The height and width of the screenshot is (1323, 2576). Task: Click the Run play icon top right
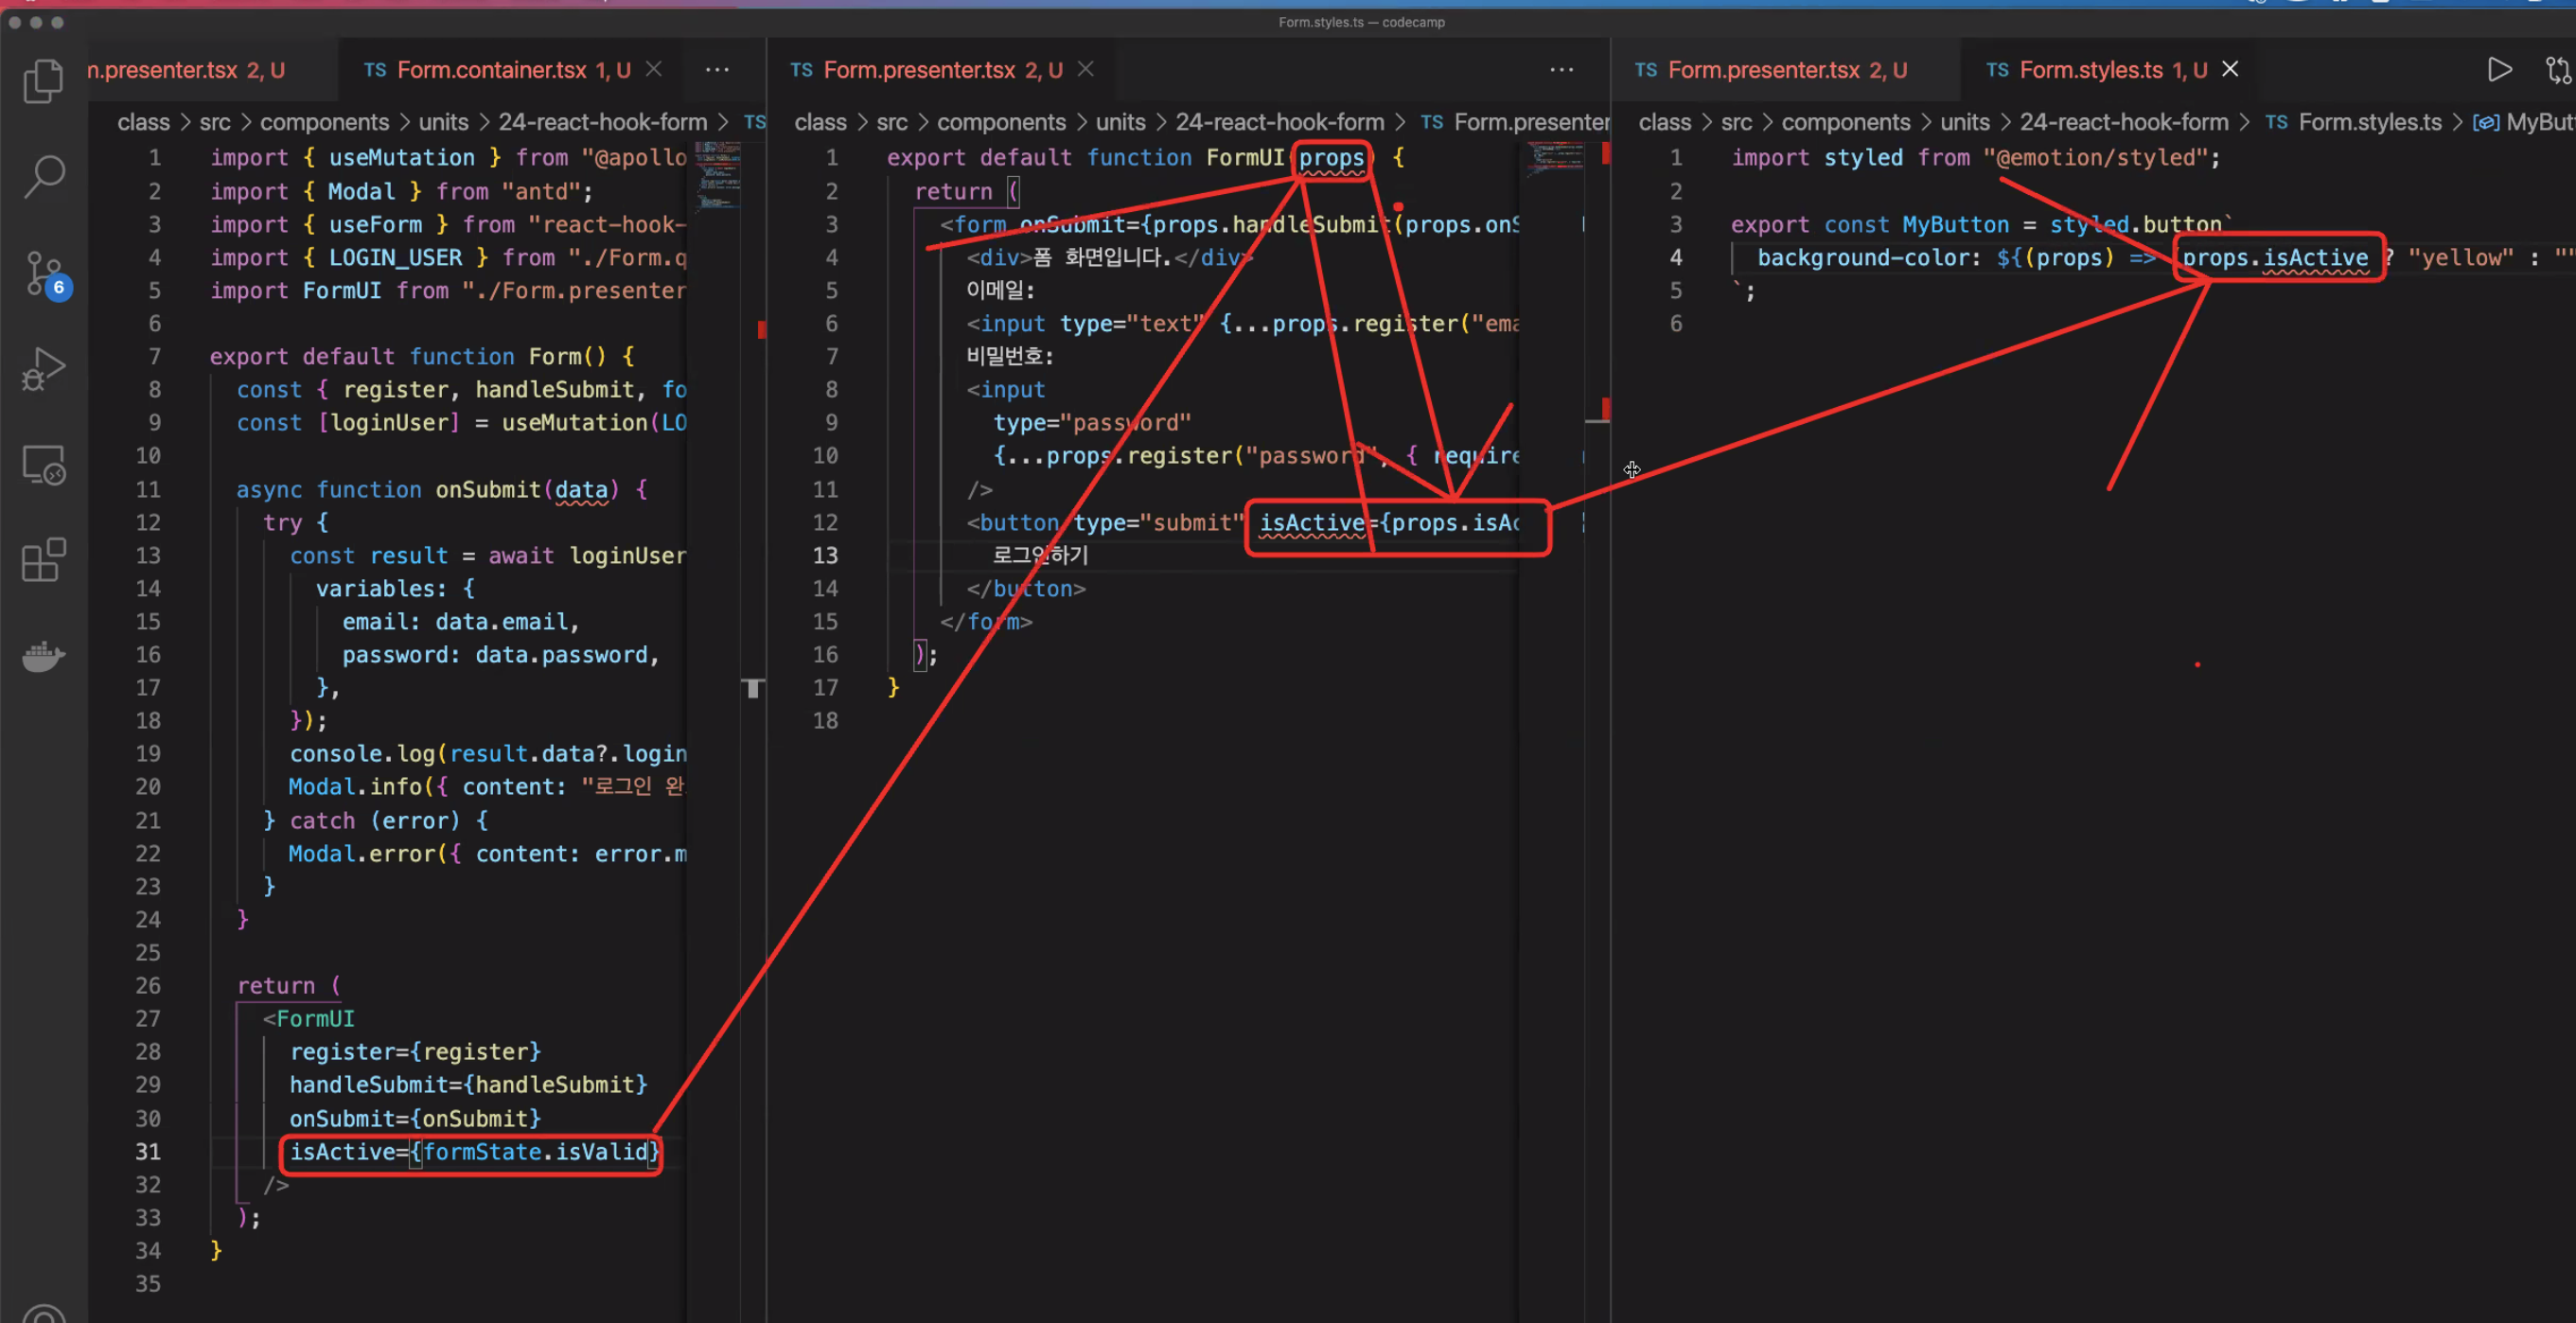(2499, 70)
